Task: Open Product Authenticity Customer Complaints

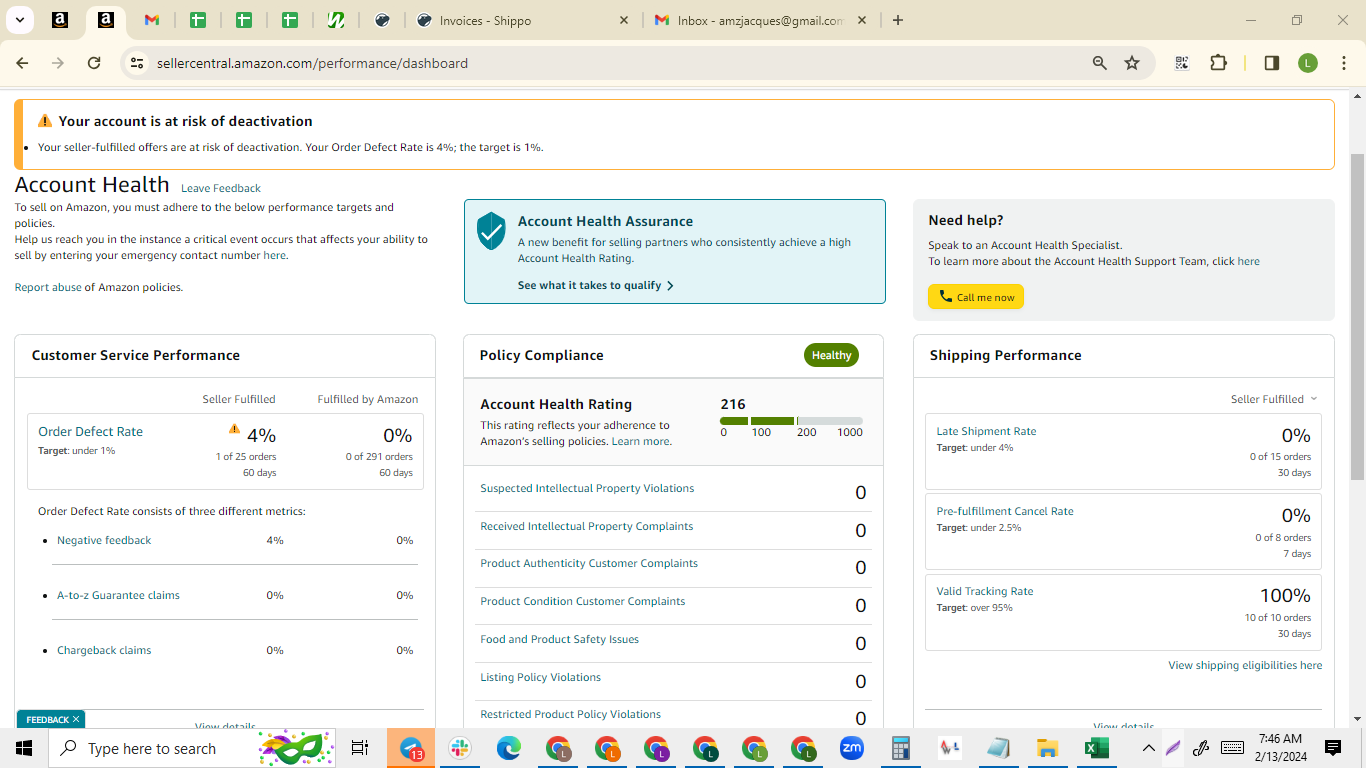Action: click(589, 563)
